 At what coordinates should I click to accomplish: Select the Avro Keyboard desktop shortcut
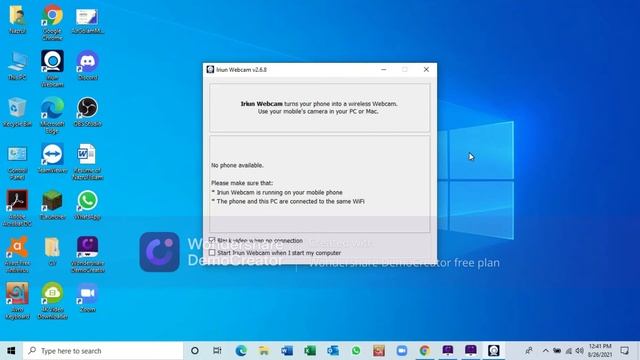pyautogui.click(x=17, y=301)
